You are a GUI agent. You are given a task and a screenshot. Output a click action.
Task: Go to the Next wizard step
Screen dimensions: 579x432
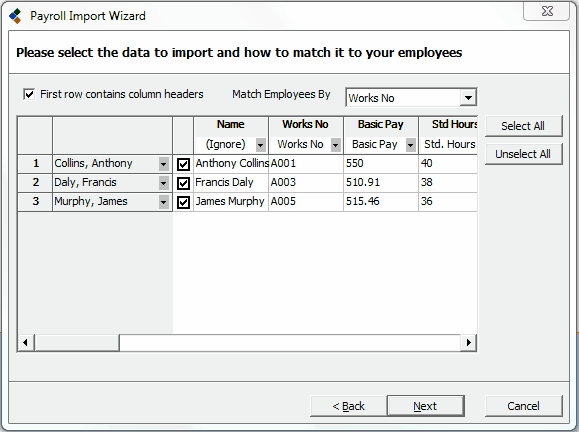click(x=425, y=406)
